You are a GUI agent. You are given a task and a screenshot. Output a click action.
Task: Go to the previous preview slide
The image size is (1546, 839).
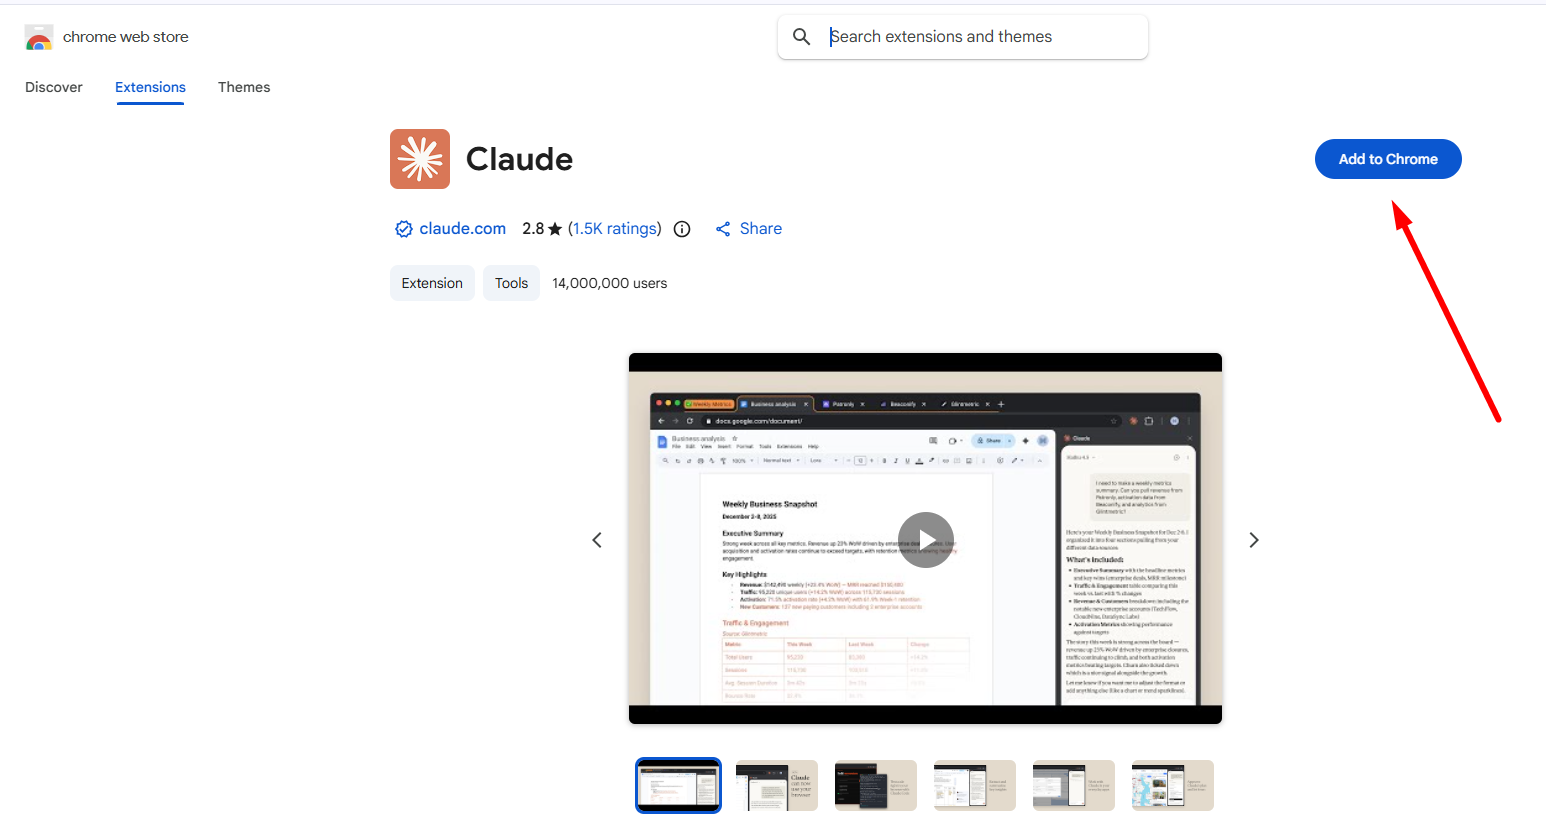pyautogui.click(x=597, y=540)
